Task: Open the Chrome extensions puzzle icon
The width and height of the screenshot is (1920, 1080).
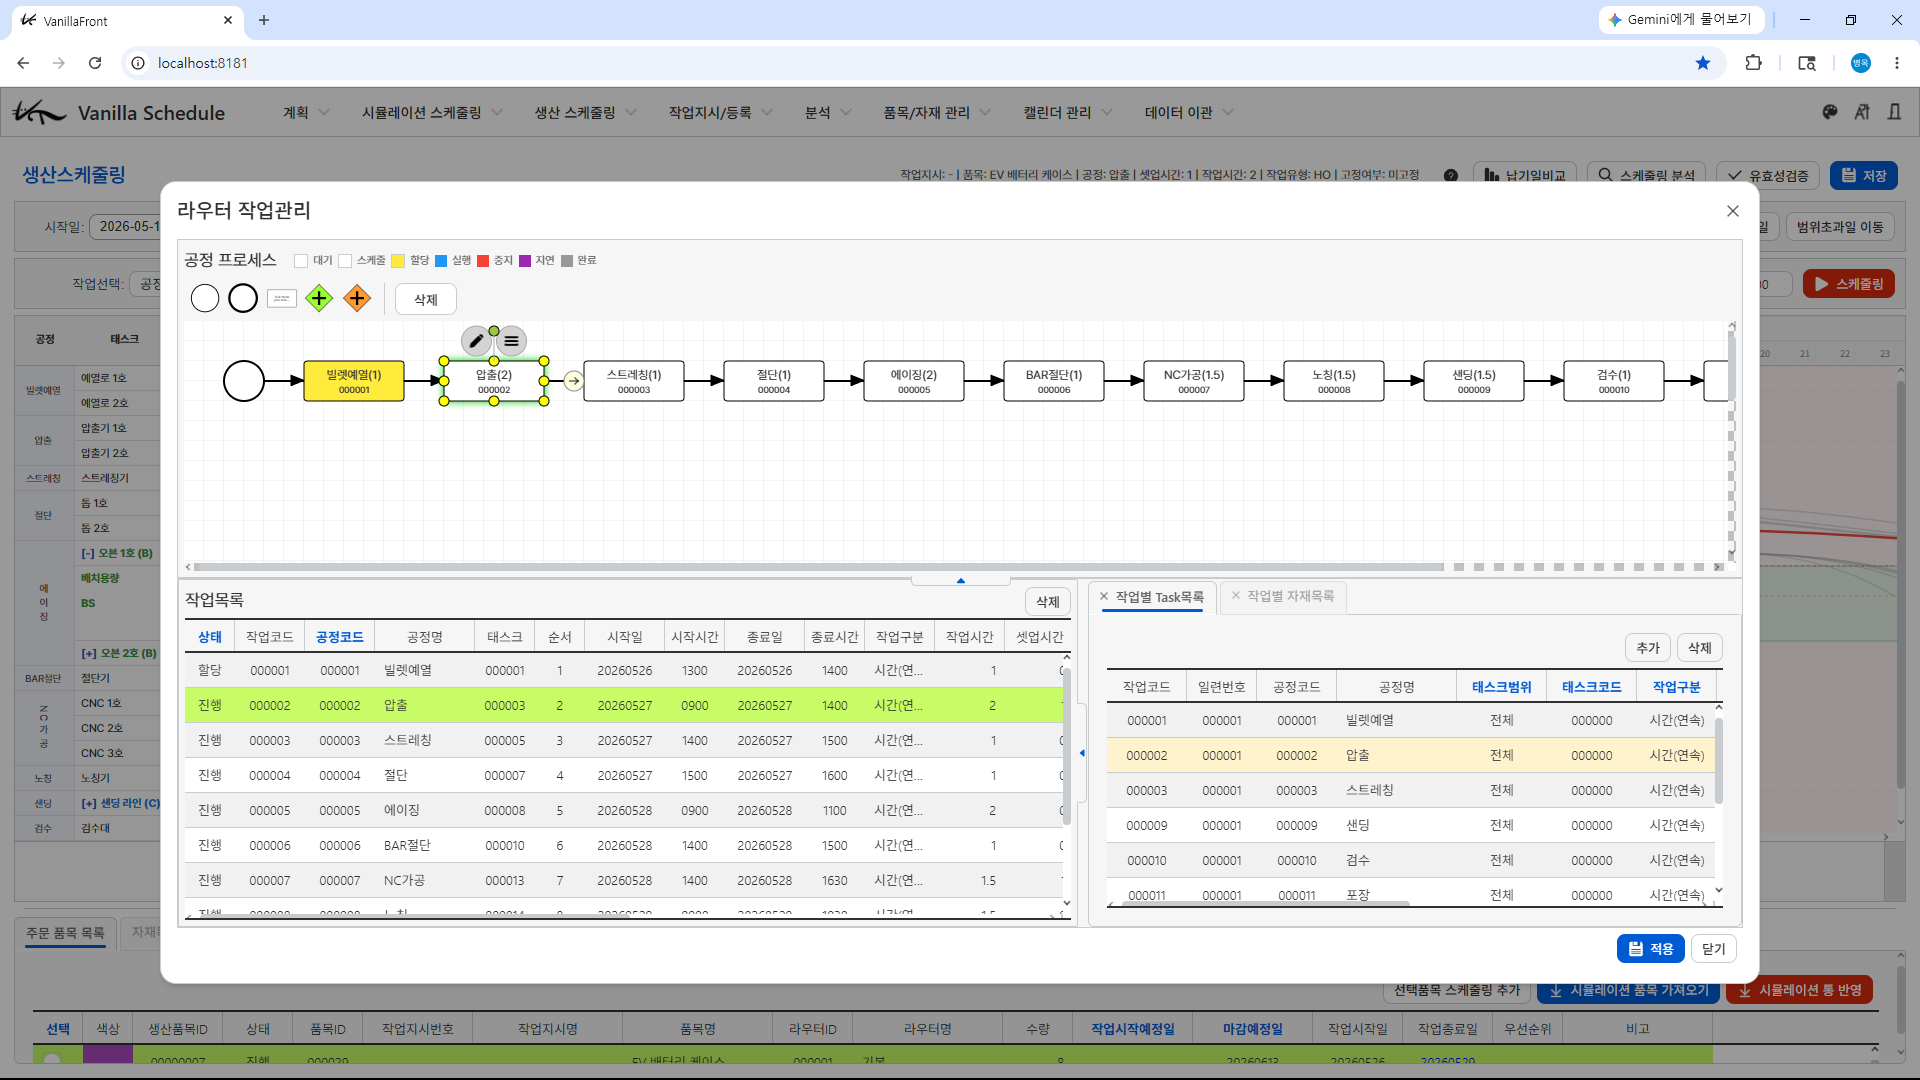Action: point(1753,63)
